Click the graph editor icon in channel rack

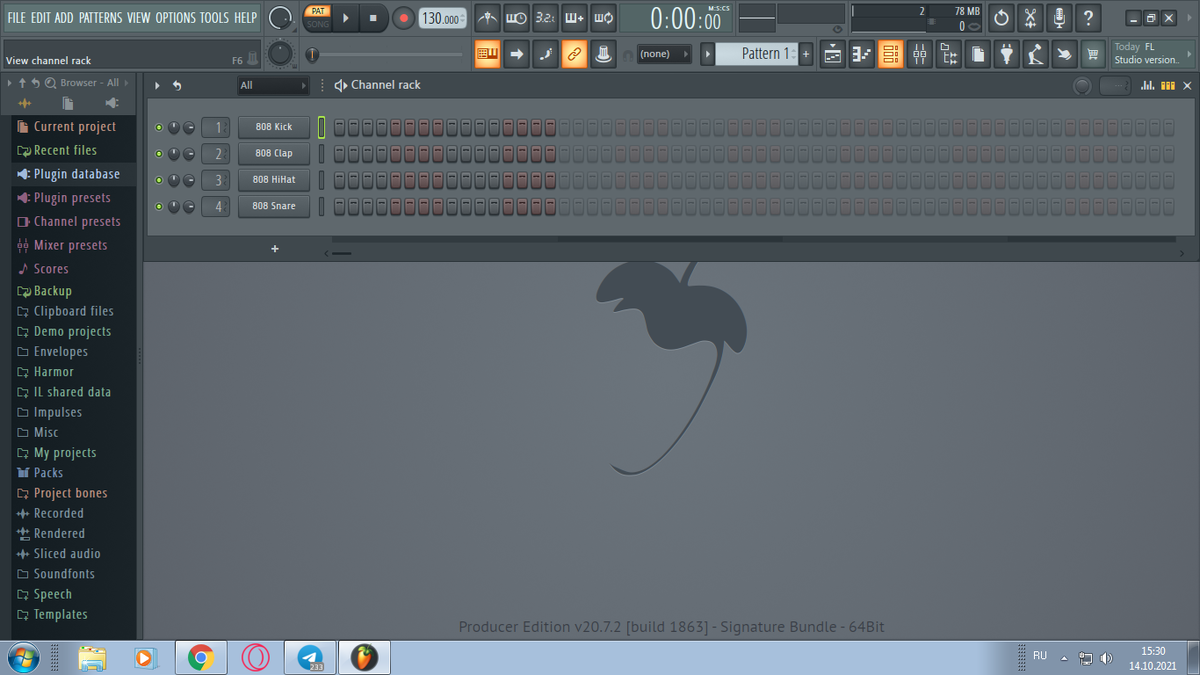pyautogui.click(x=1148, y=86)
